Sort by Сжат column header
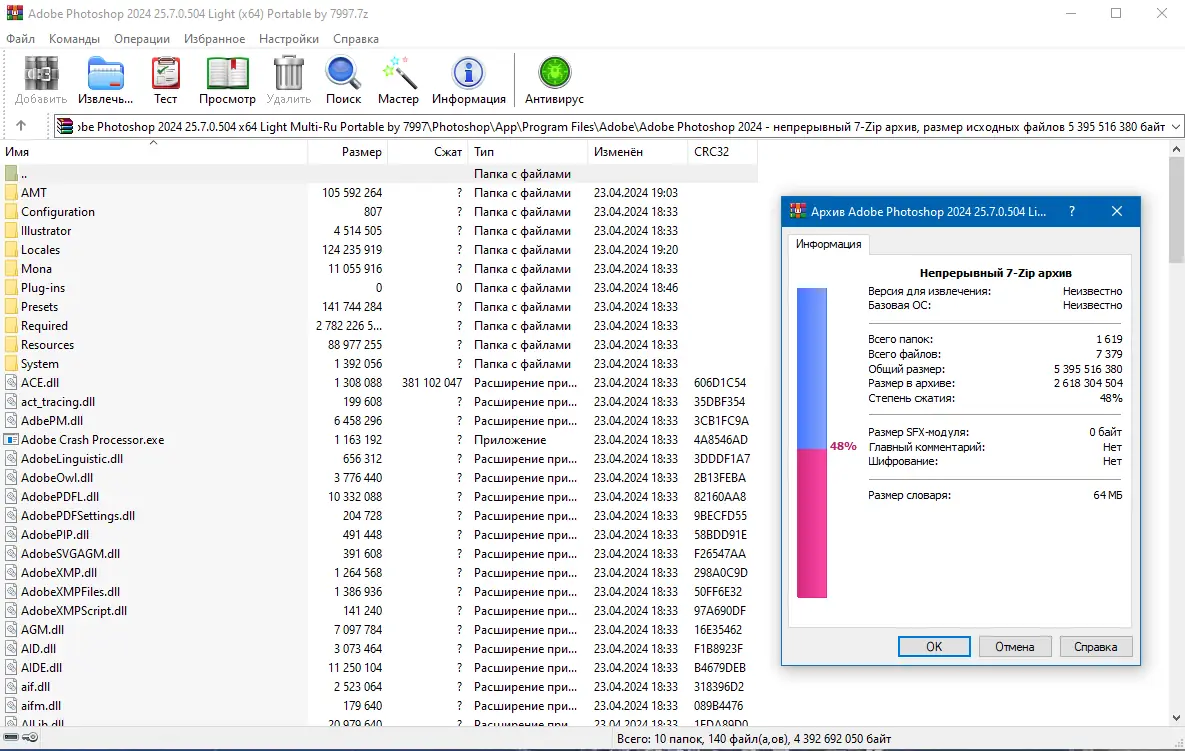Image resolution: width=1185 pixels, height=751 pixels. (x=428, y=152)
